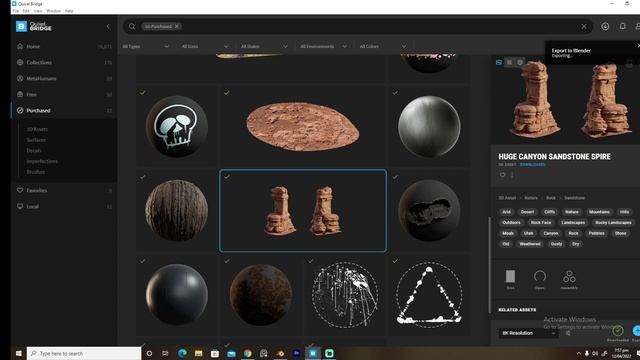Screen dimensions: 640x360
Task: Filter purchased by 3D Assets
Action: click(37, 129)
